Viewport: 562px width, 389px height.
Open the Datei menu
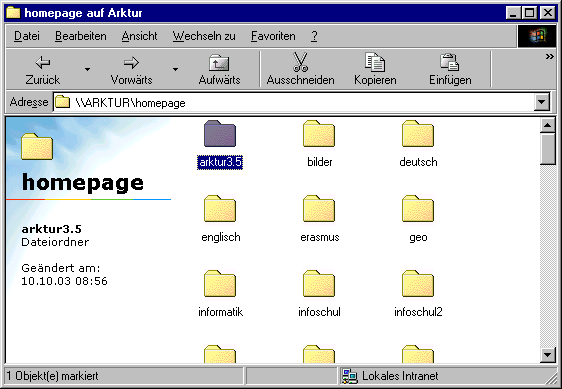click(x=27, y=36)
